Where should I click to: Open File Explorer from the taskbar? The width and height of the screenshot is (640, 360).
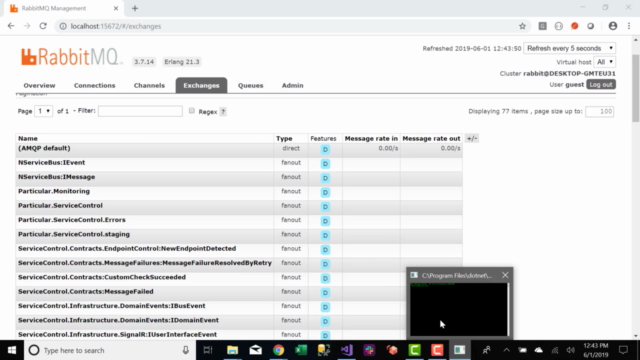[x=232, y=350]
